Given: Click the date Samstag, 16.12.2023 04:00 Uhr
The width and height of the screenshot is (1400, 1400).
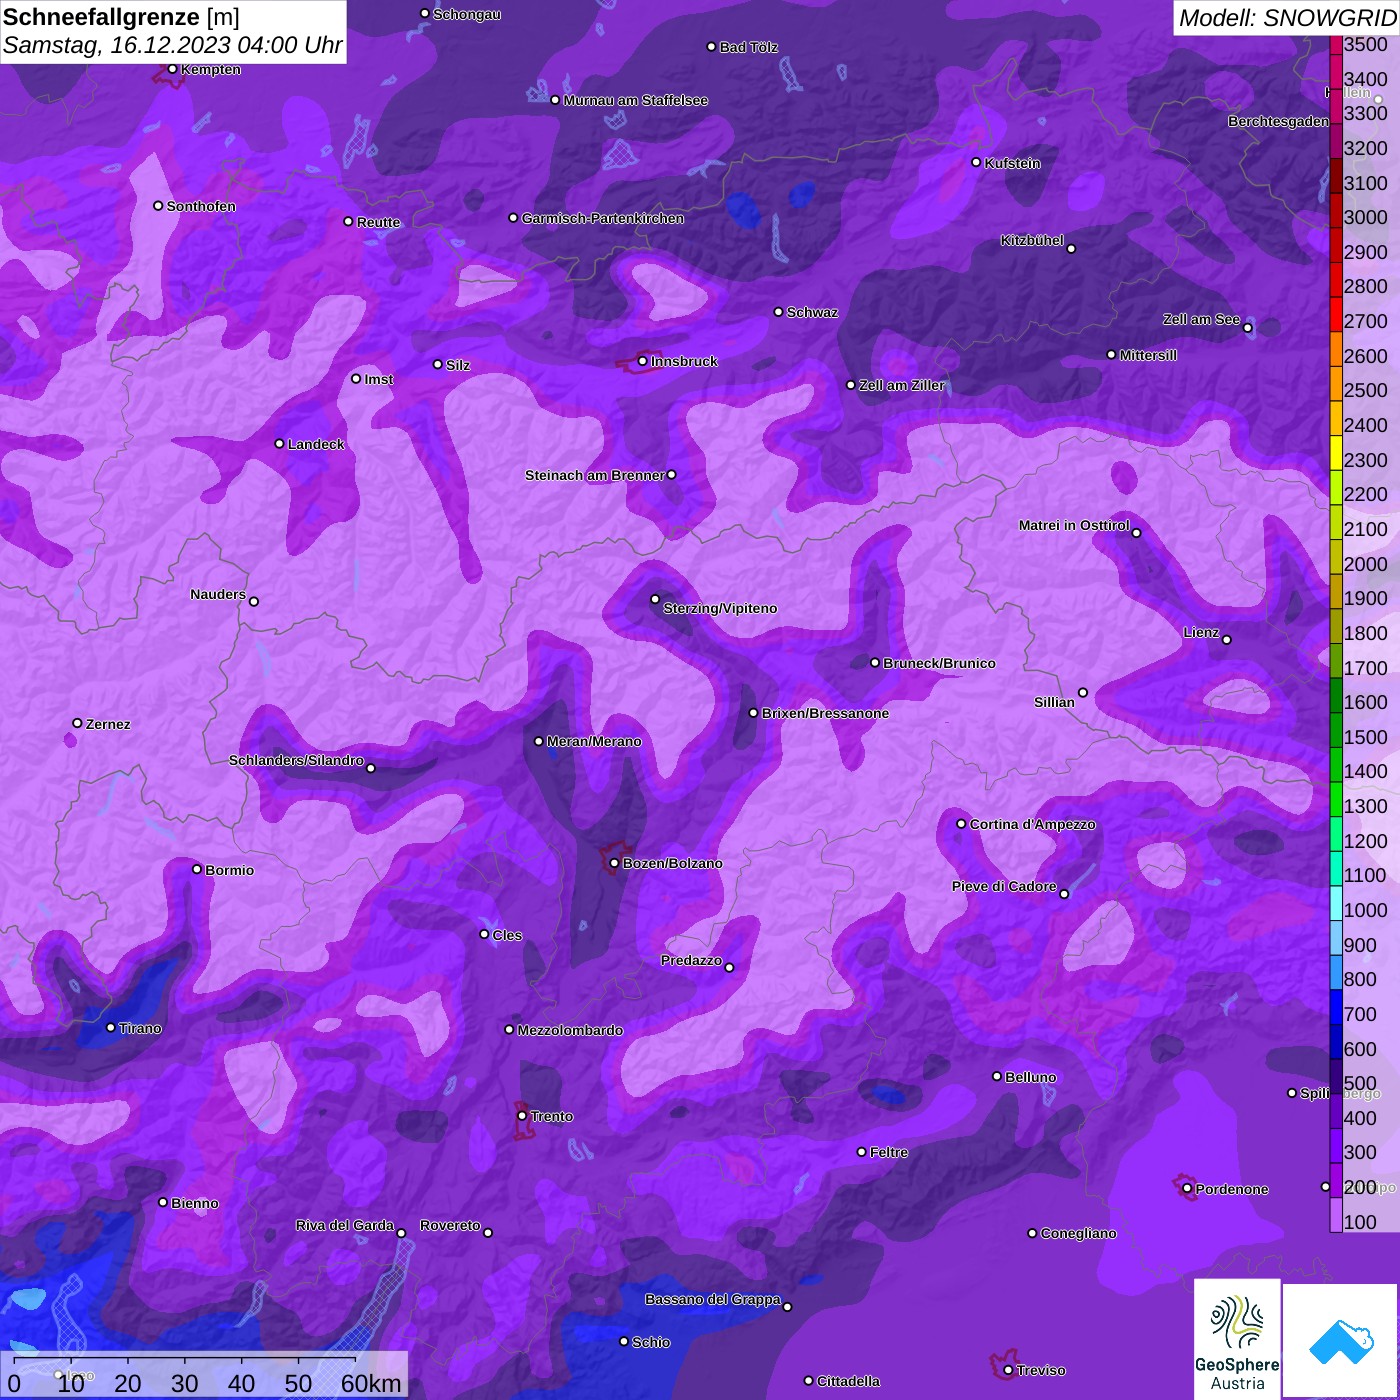Looking at the screenshot, I should (x=173, y=46).
